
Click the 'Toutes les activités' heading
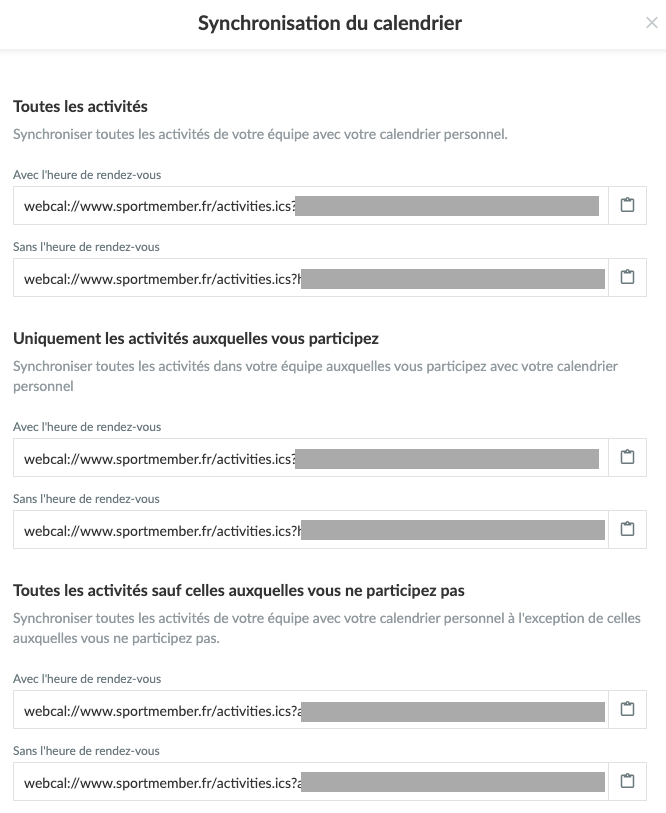80,107
